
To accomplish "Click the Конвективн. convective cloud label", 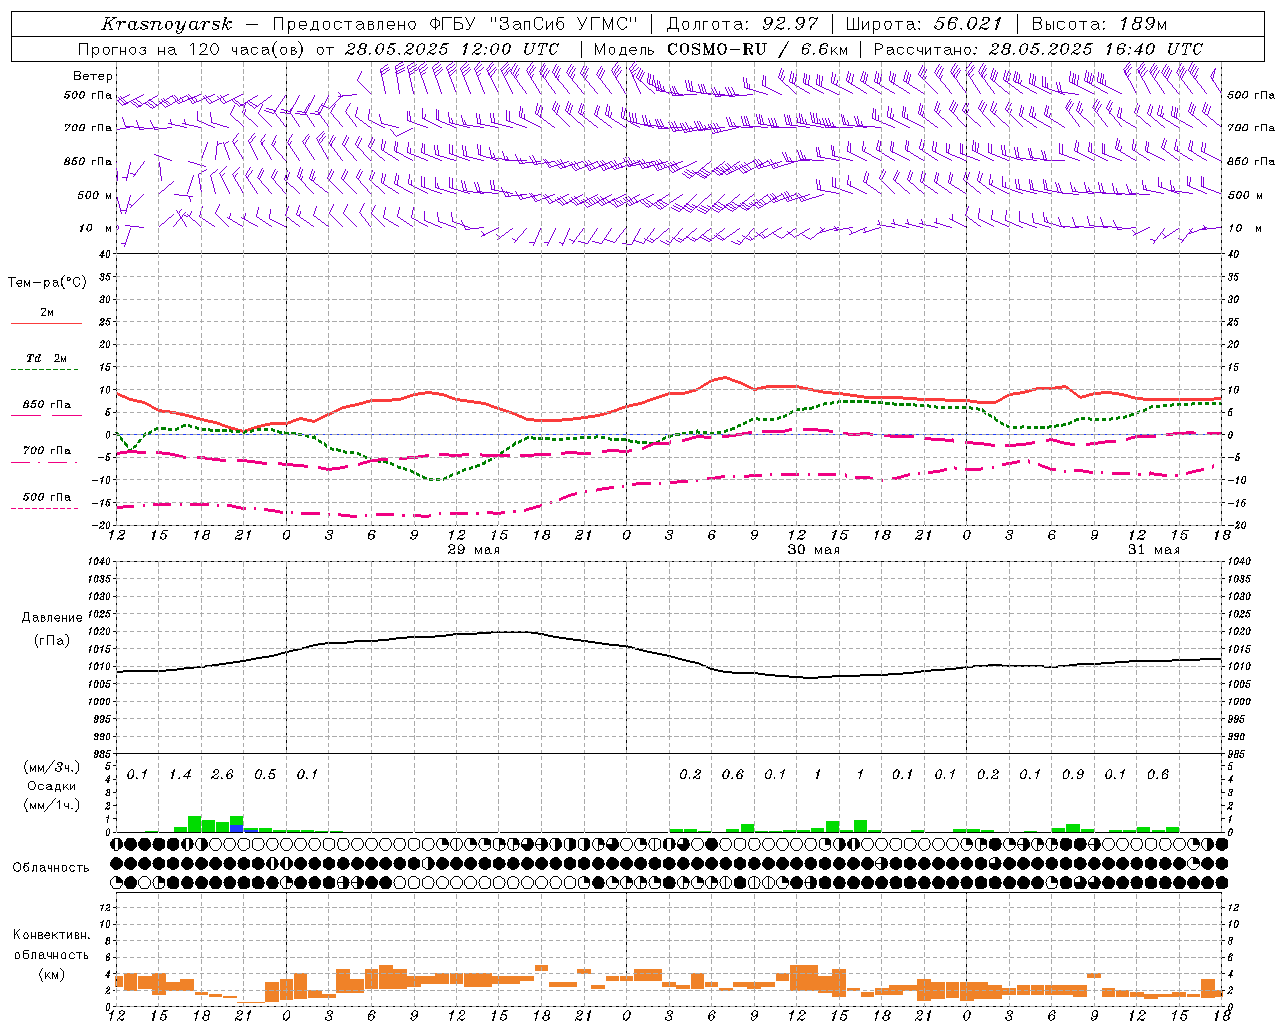I will pos(51,935).
